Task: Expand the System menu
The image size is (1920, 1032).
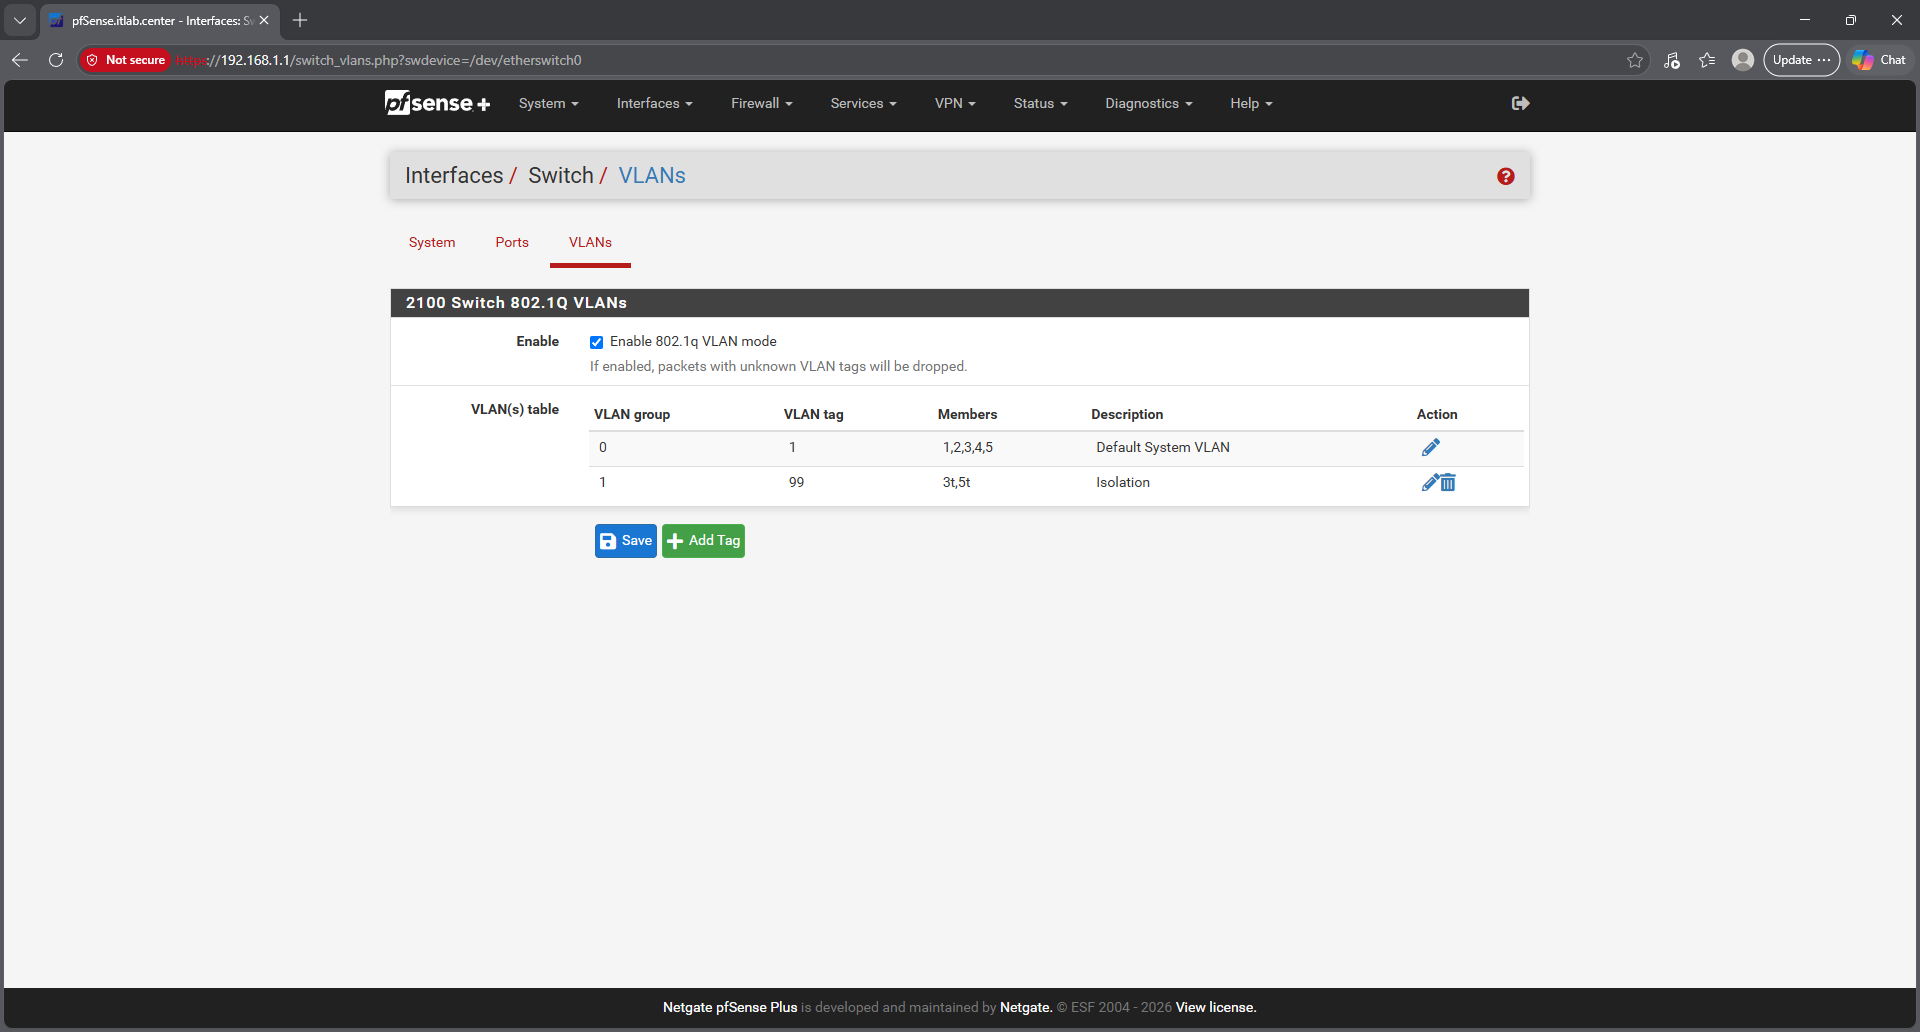Action: point(548,103)
